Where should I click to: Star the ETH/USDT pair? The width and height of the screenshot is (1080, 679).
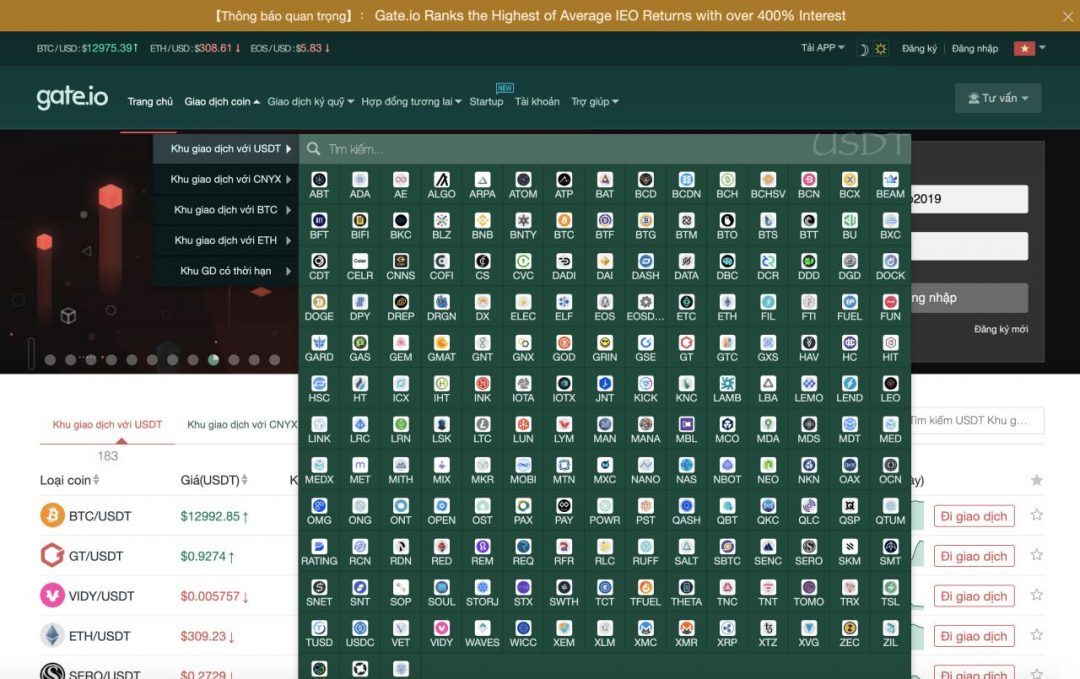click(x=1037, y=635)
